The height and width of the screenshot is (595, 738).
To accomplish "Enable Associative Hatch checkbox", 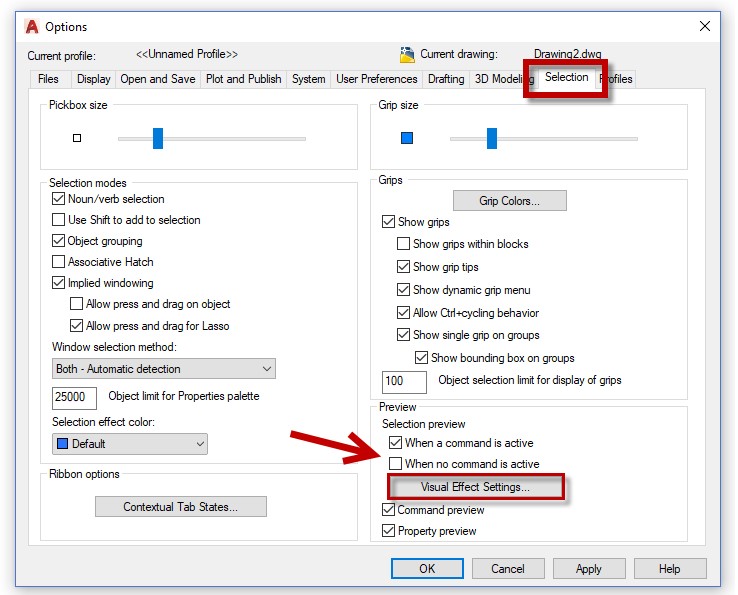I will click(x=58, y=261).
